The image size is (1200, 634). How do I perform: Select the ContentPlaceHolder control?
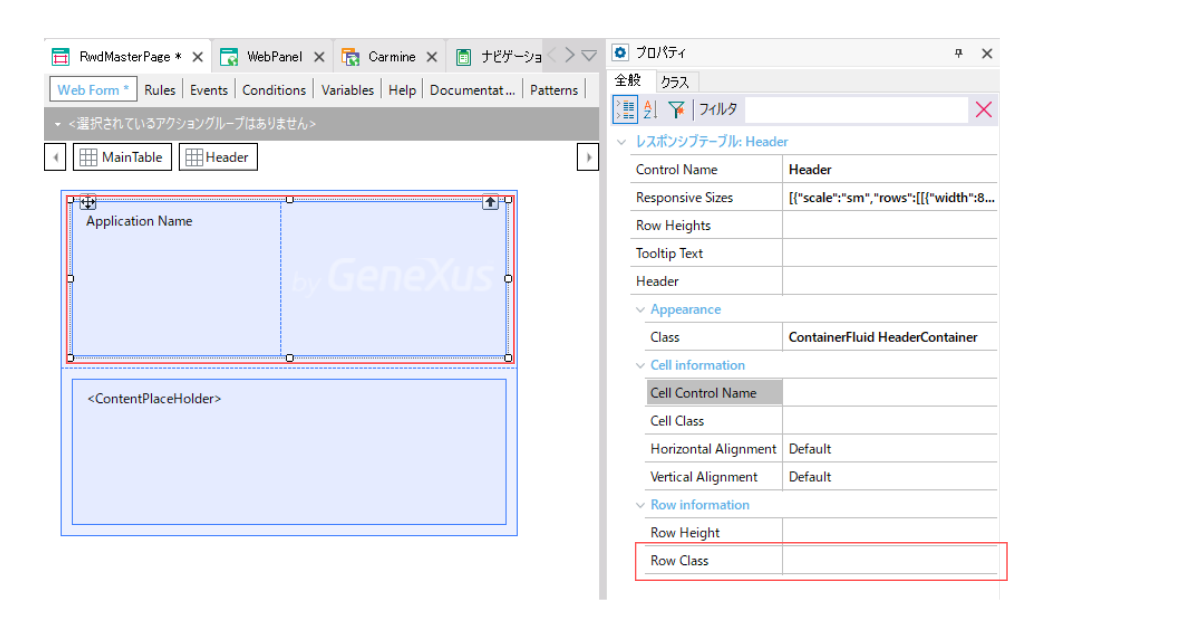(x=155, y=399)
